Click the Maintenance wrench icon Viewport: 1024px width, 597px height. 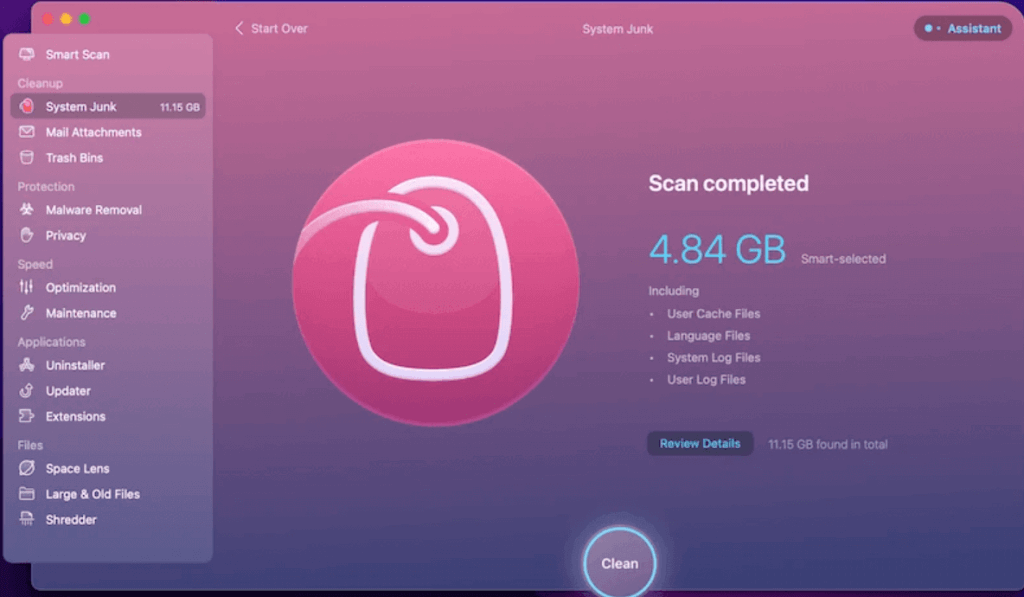tap(27, 313)
